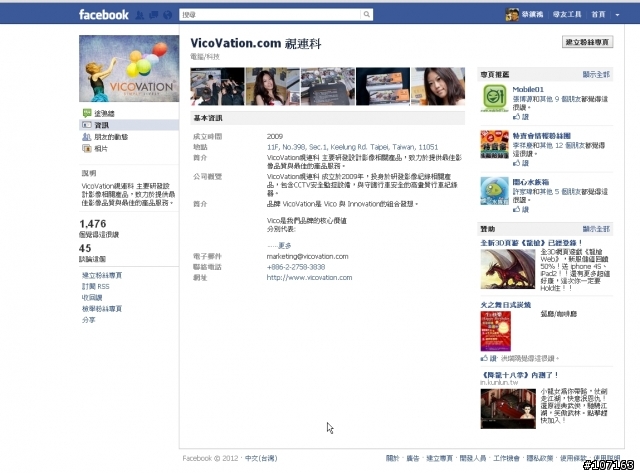Screen dimensions: 640x473
Task: Click the dragon ad image
Action: coord(508,269)
